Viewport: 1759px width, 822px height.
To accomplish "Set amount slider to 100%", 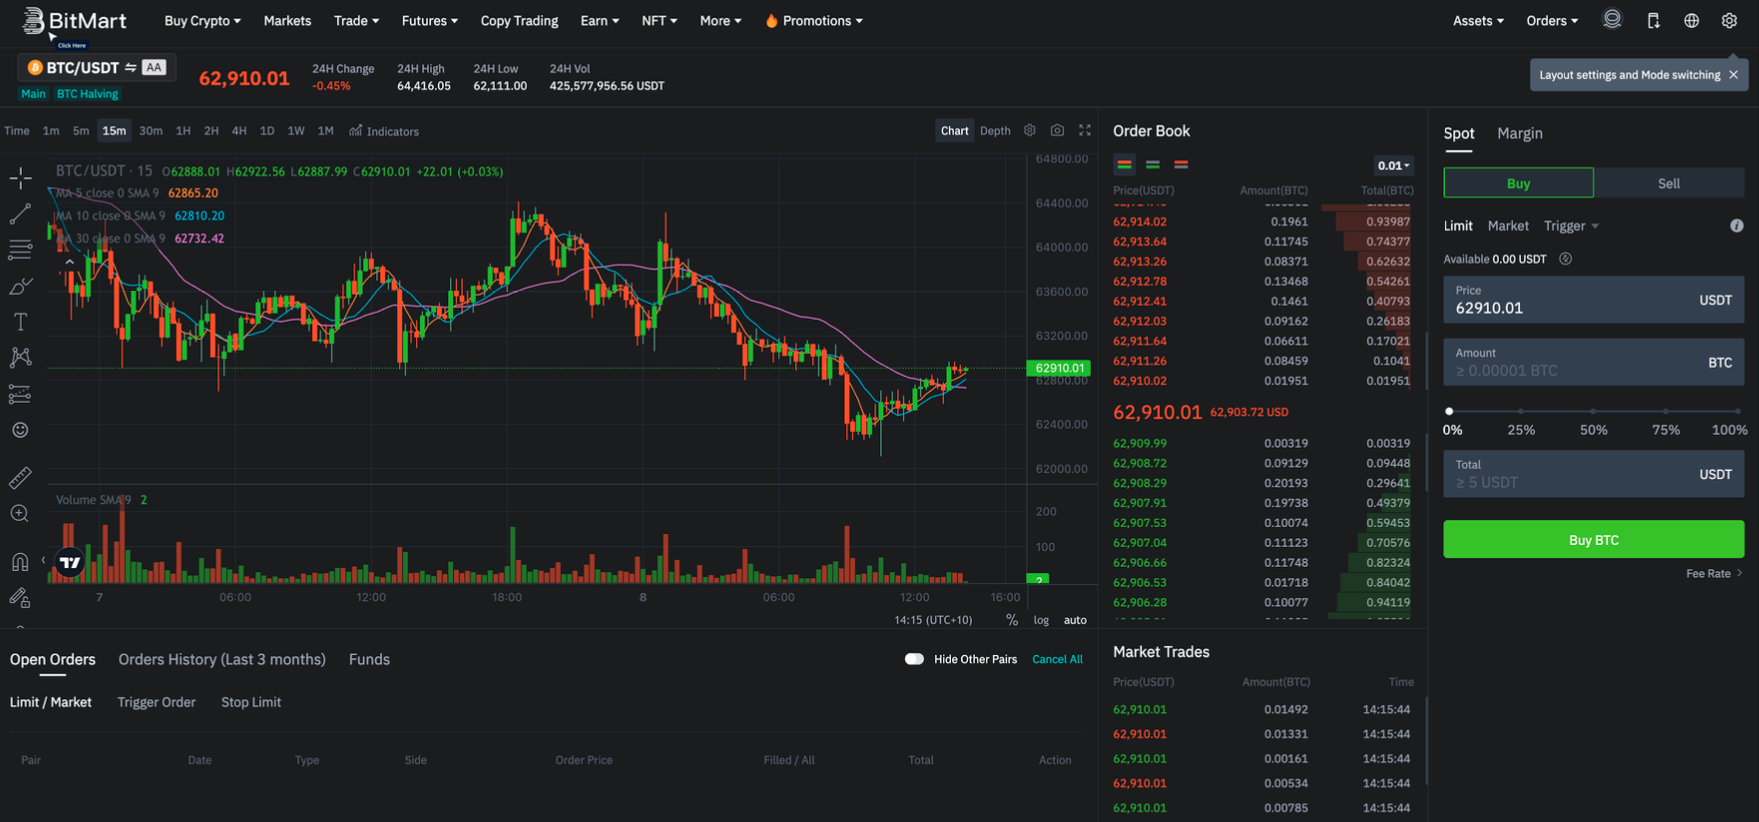I will click(1738, 411).
